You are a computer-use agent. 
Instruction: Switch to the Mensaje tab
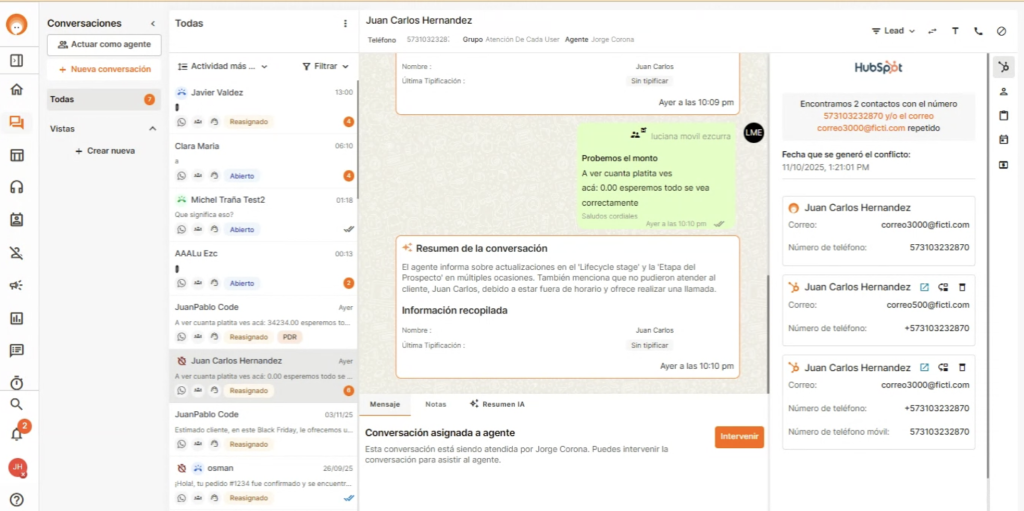385,404
